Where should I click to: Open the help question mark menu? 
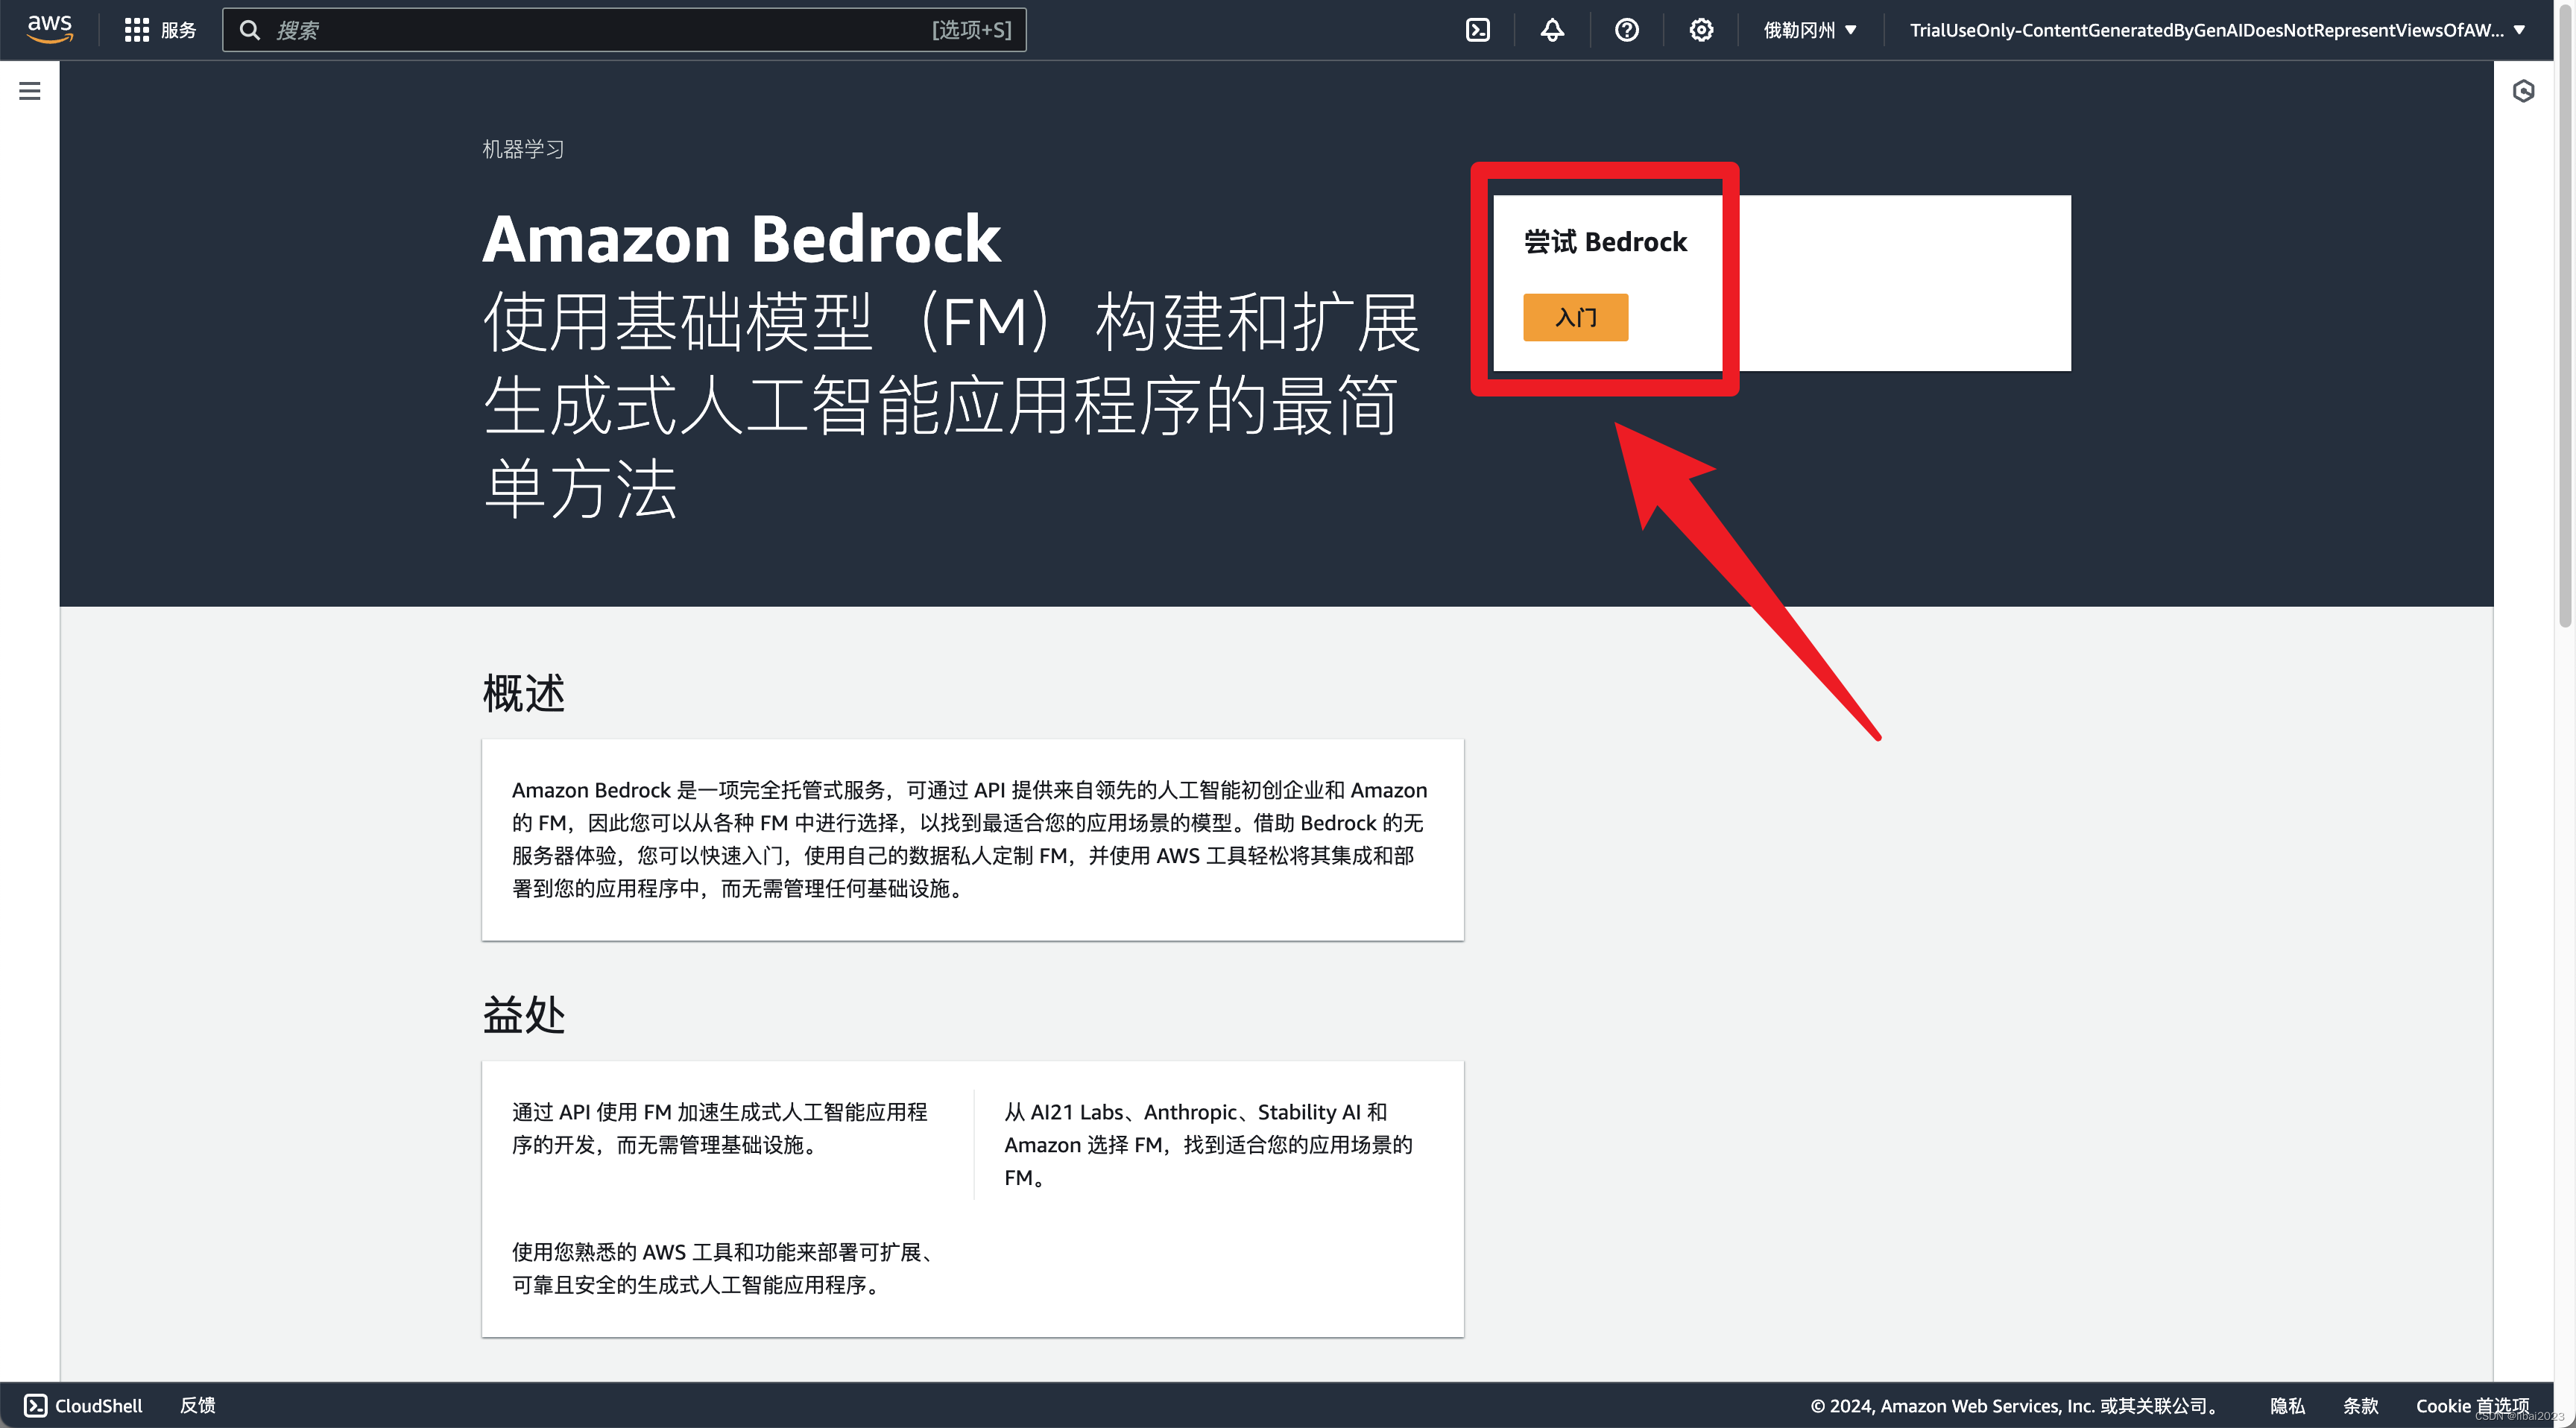[1627, 30]
